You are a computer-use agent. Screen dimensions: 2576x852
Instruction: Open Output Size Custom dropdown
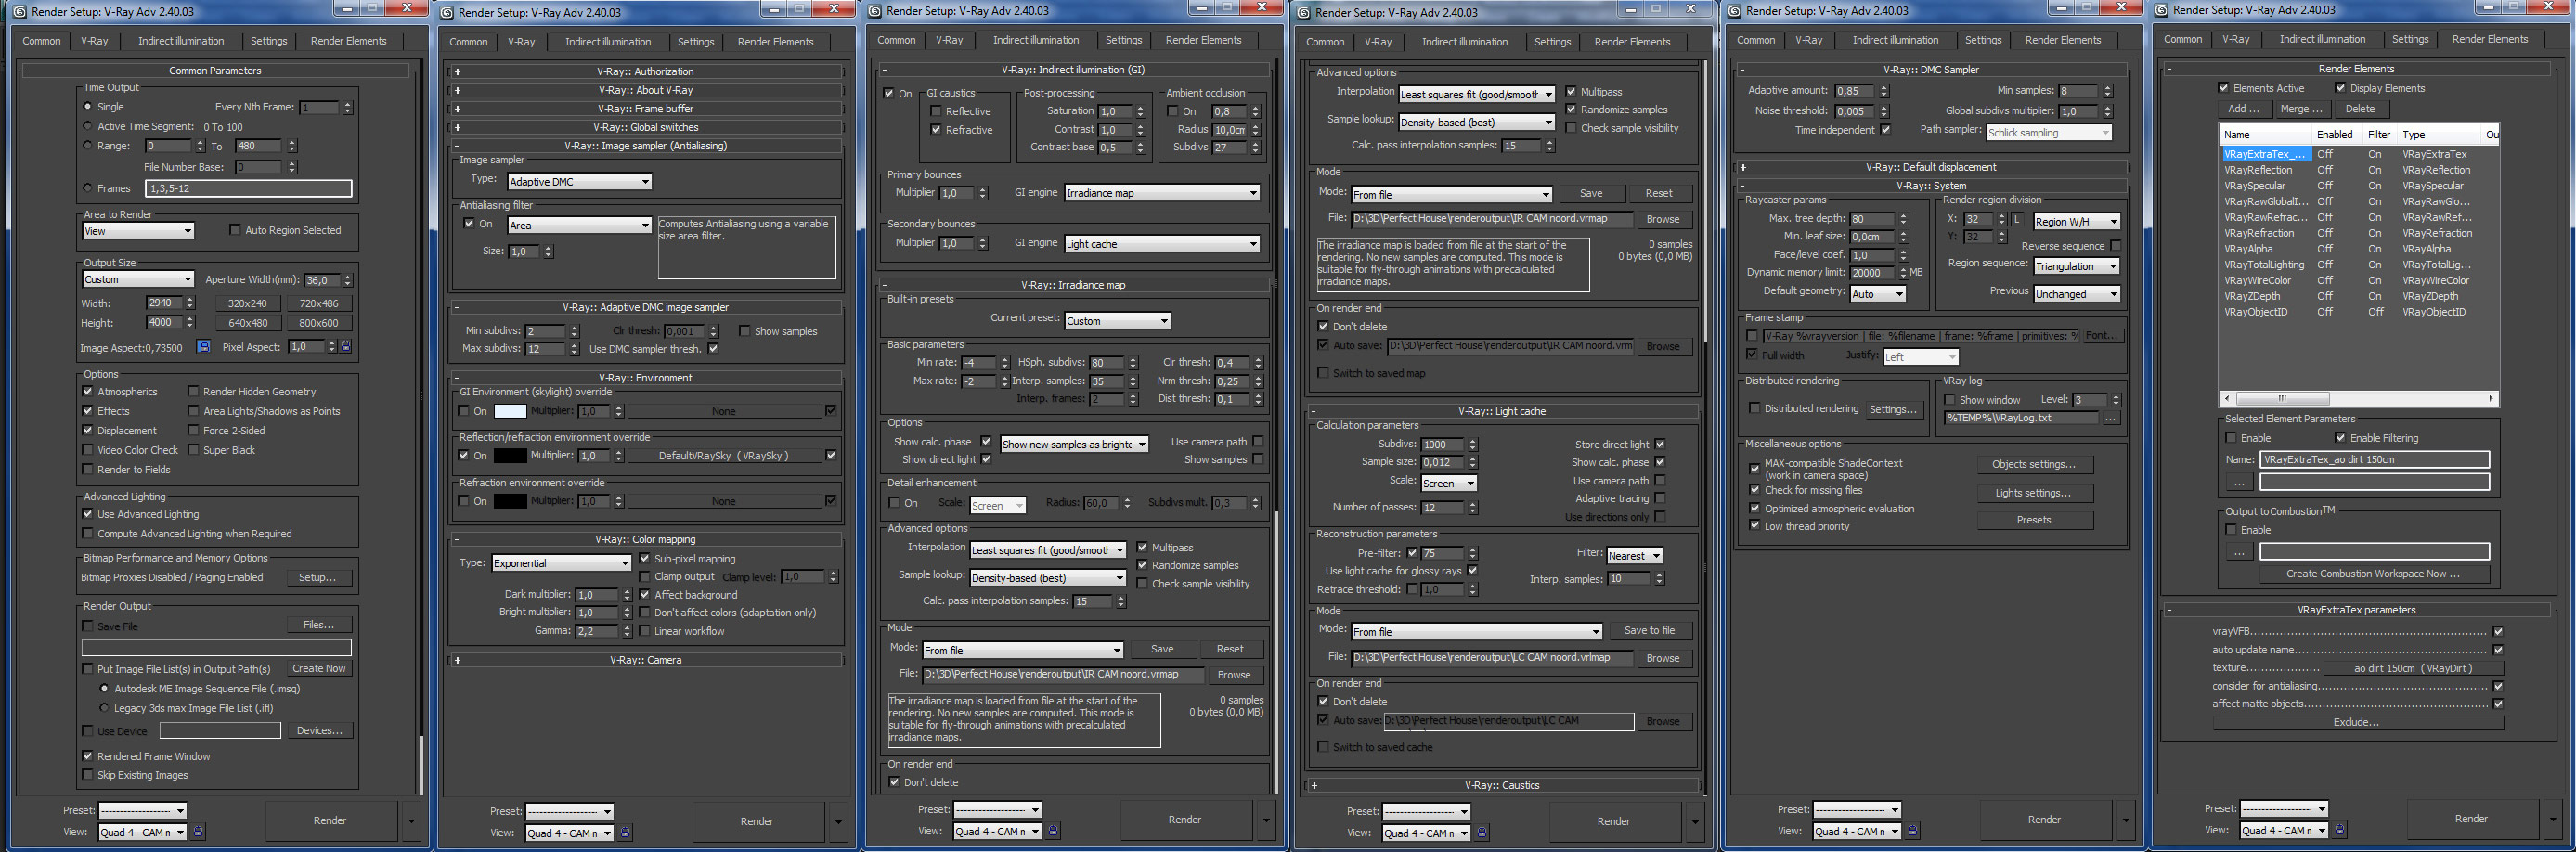click(138, 279)
